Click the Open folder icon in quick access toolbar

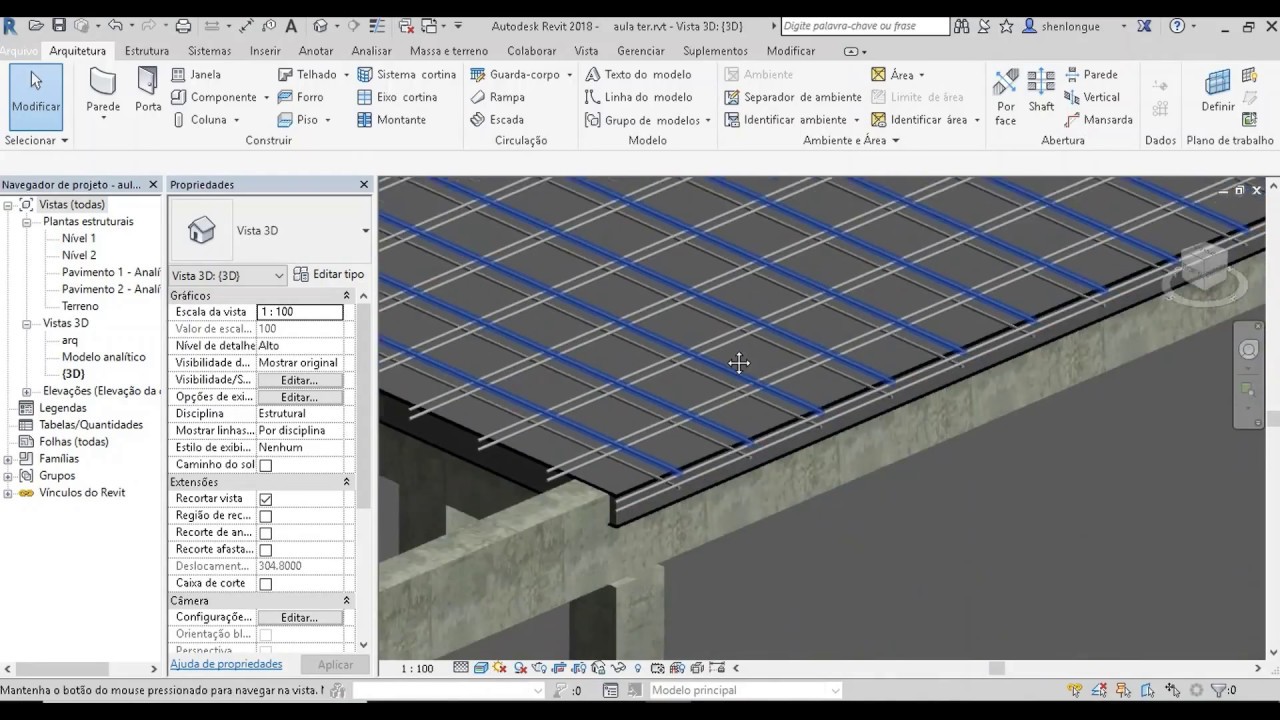point(36,25)
